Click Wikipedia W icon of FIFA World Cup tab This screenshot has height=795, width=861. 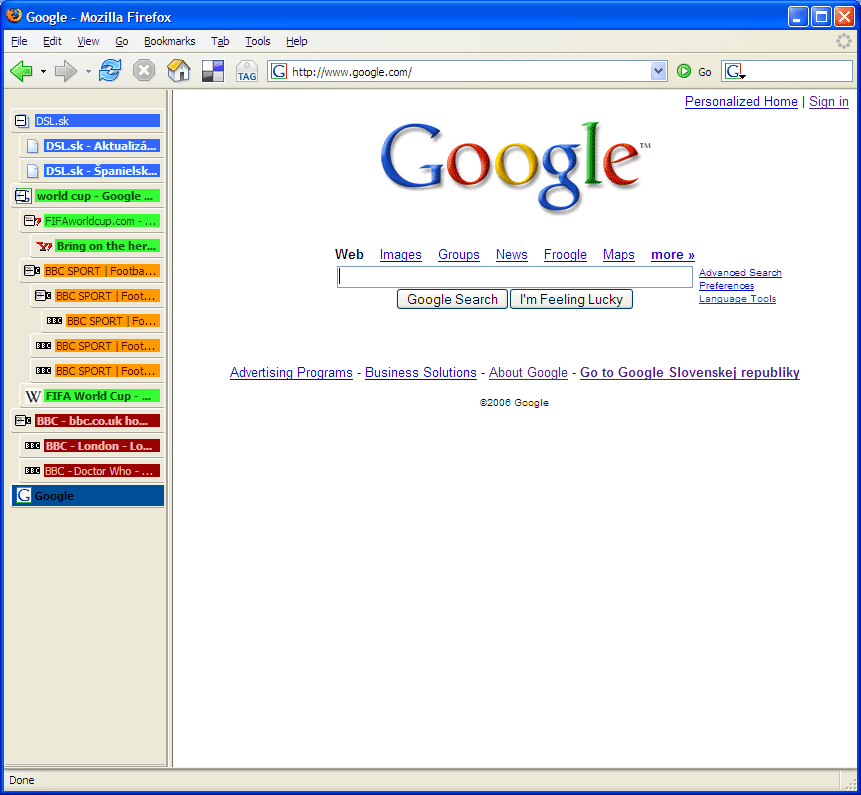point(32,396)
